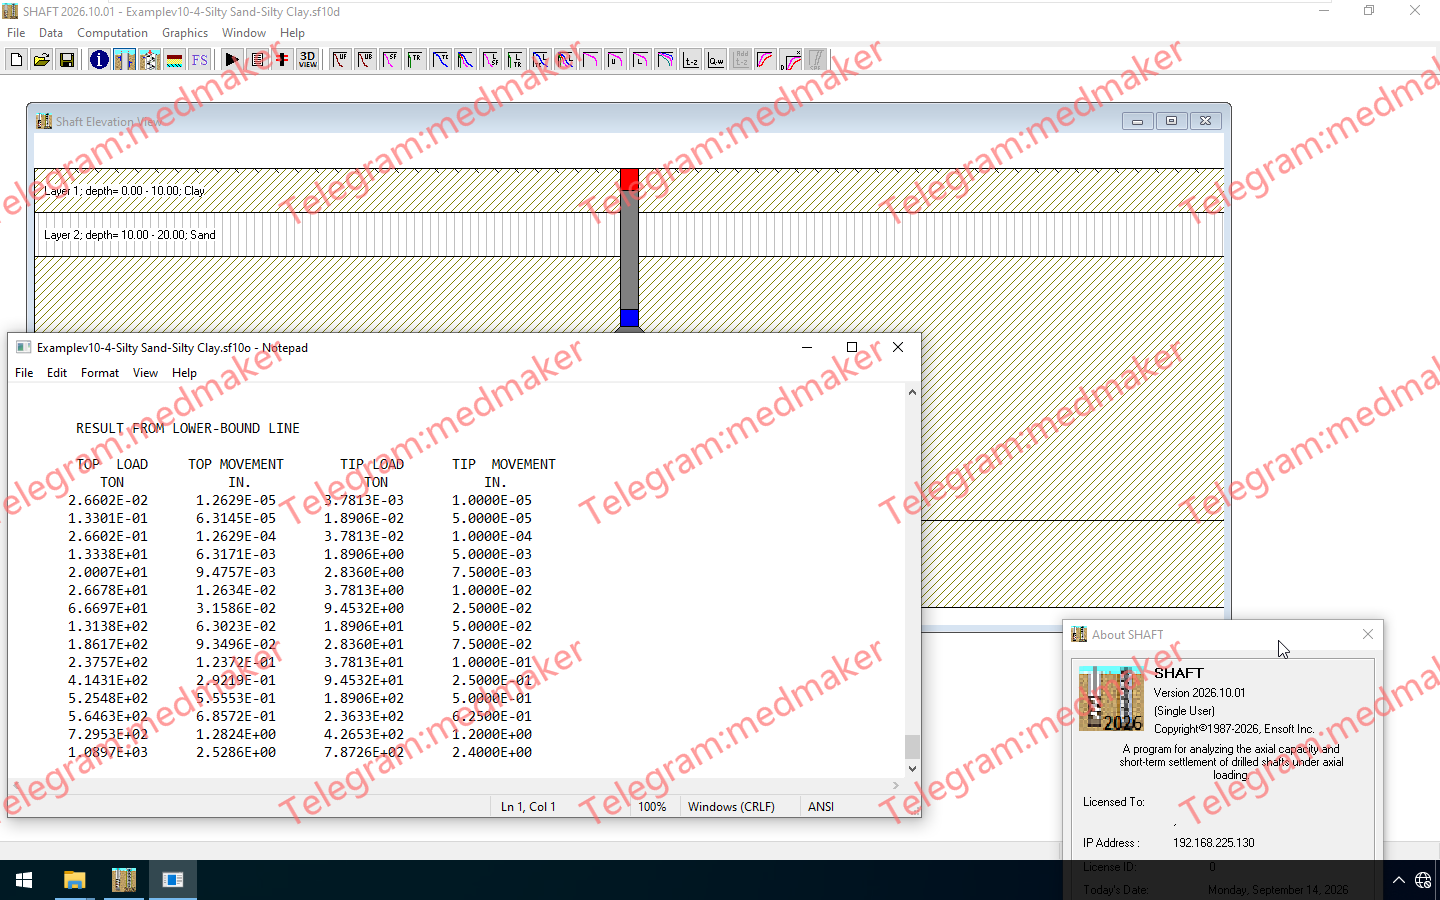Open the FS factor of safety icon
Screen dimensions: 1440x900
pyautogui.click(x=199, y=60)
